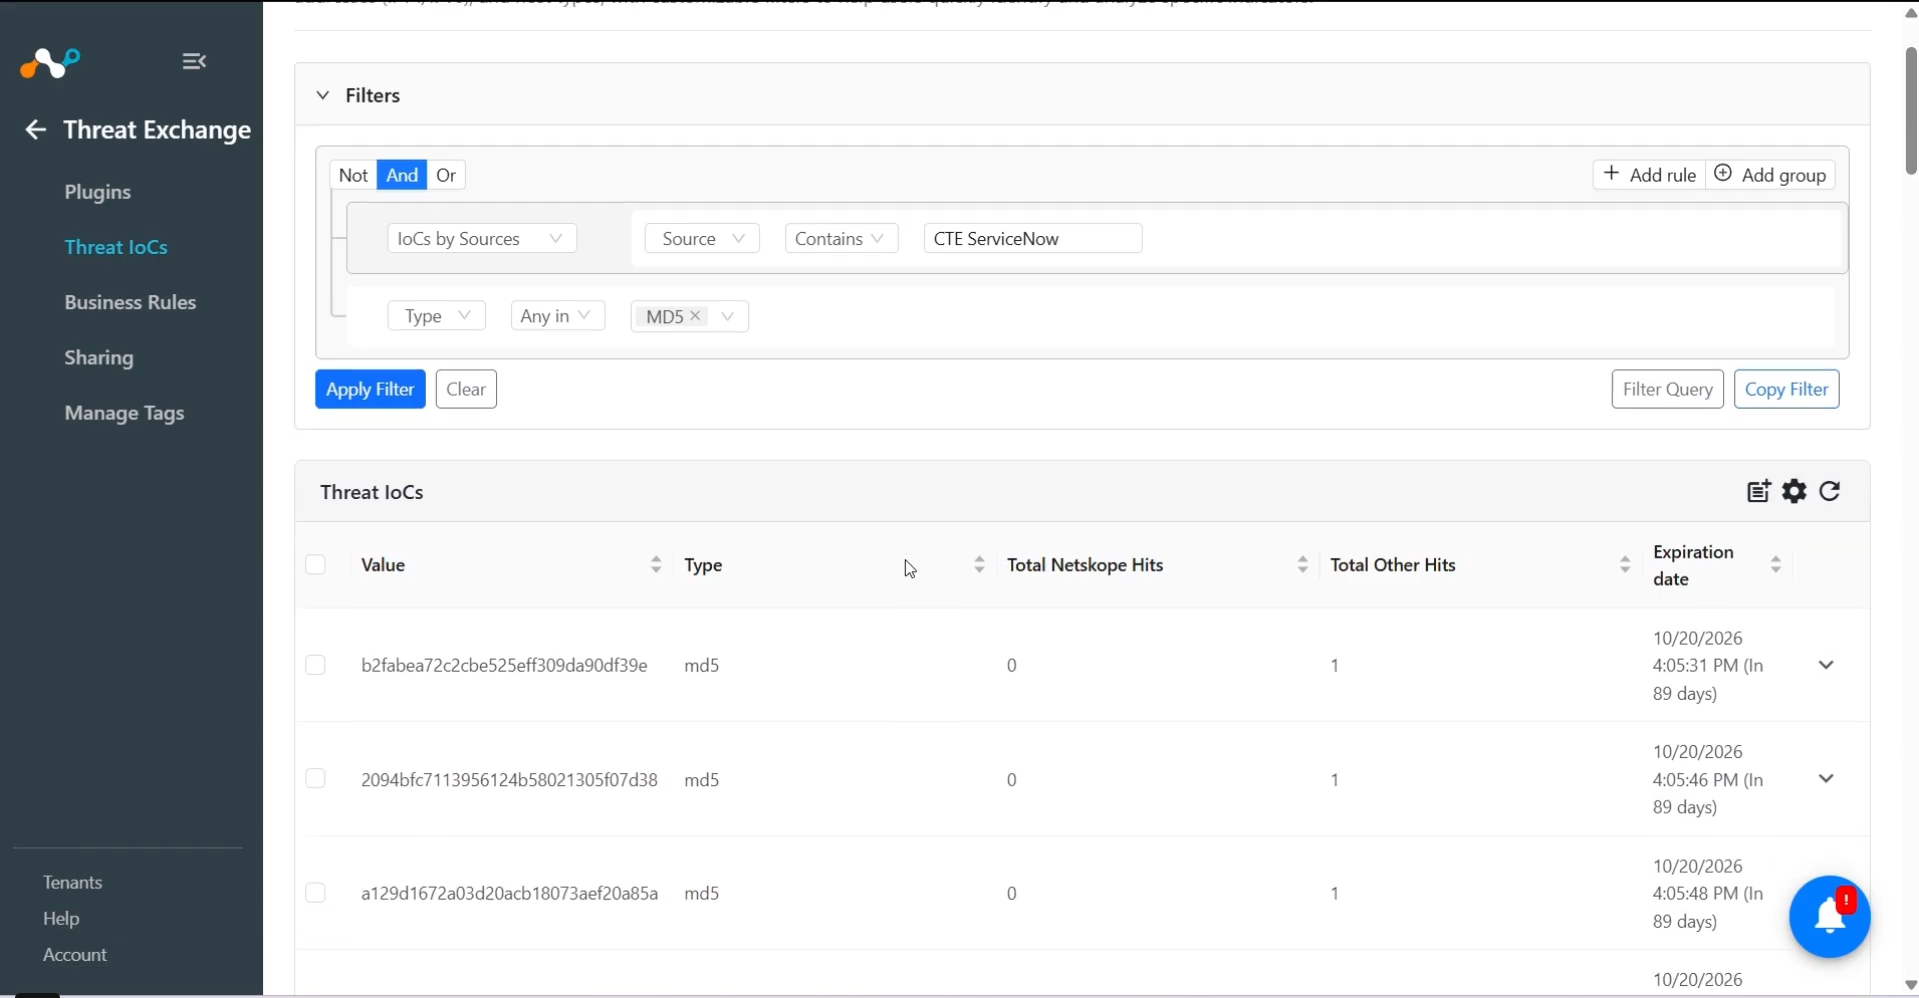Choose the Or operator

click(x=446, y=175)
